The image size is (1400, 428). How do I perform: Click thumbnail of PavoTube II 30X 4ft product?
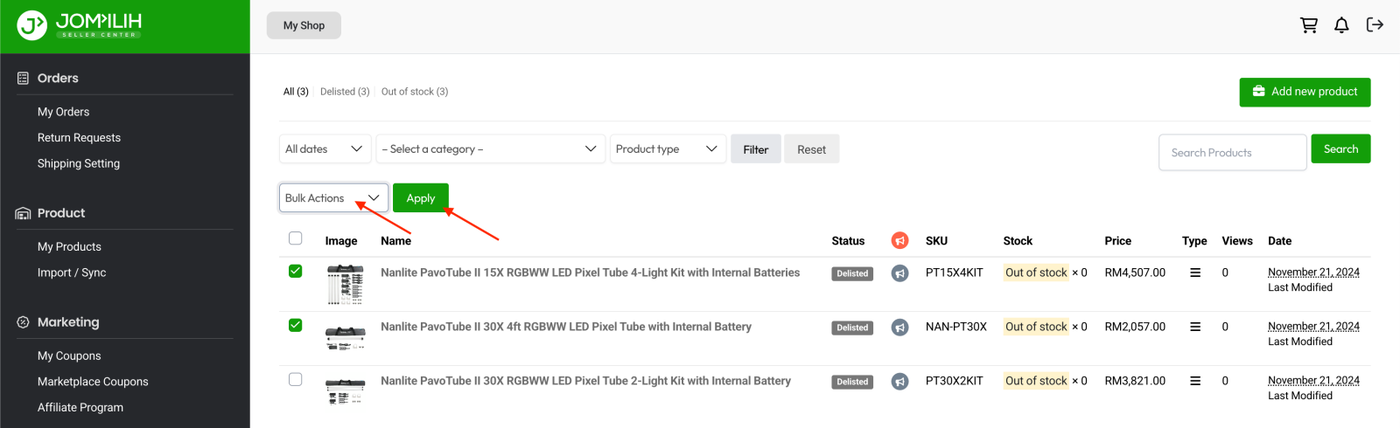(x=345, y=336)
